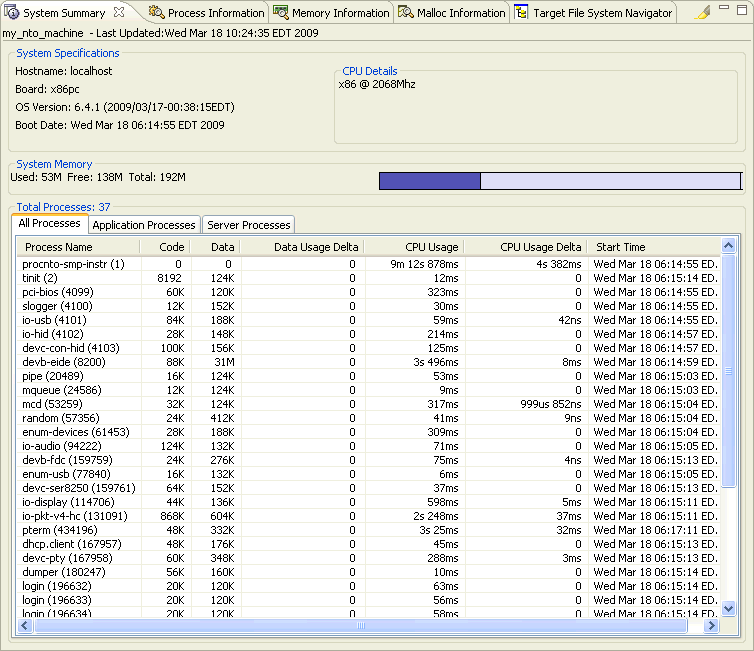This screenshot has height=651, width=754.
Task: Click the Malloc Information tab icon
Action: pos(406,13)
